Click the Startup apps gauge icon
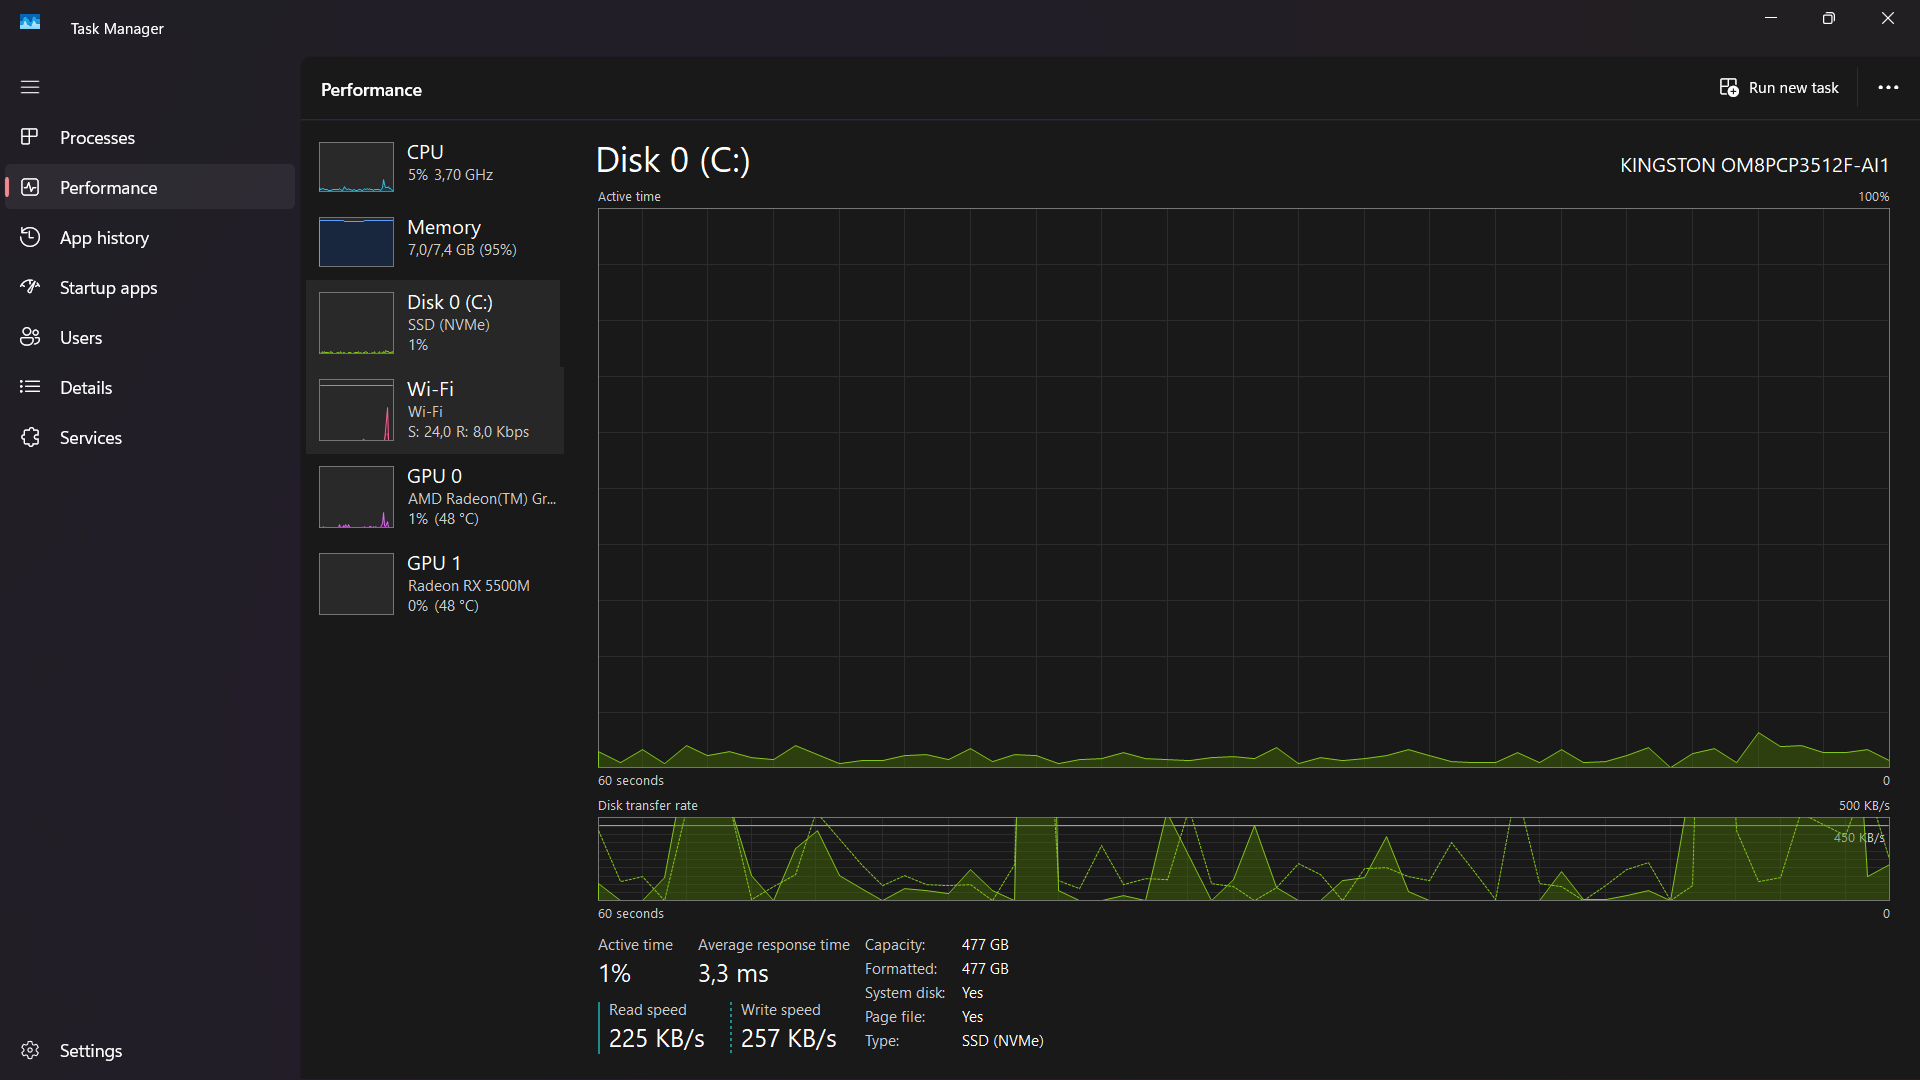Viewport: 1920px width, 1080px height. tap(30, 287)
